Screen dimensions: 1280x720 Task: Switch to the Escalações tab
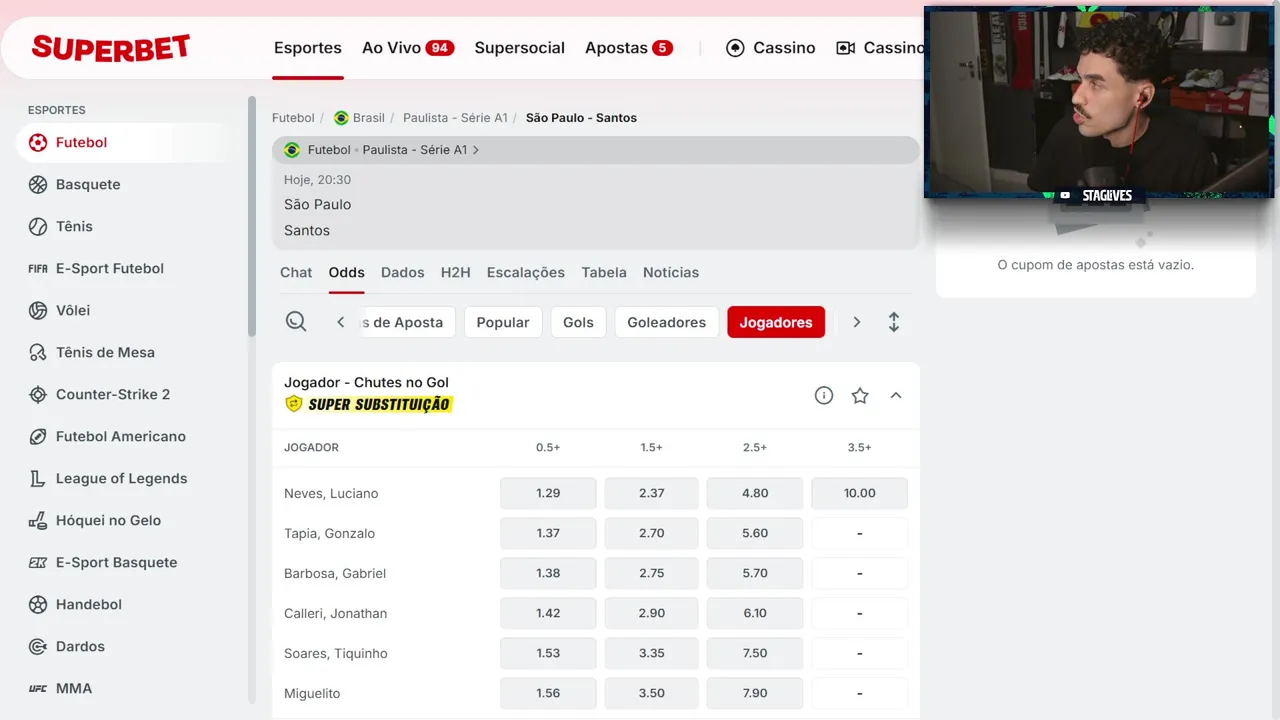point(526,272)
